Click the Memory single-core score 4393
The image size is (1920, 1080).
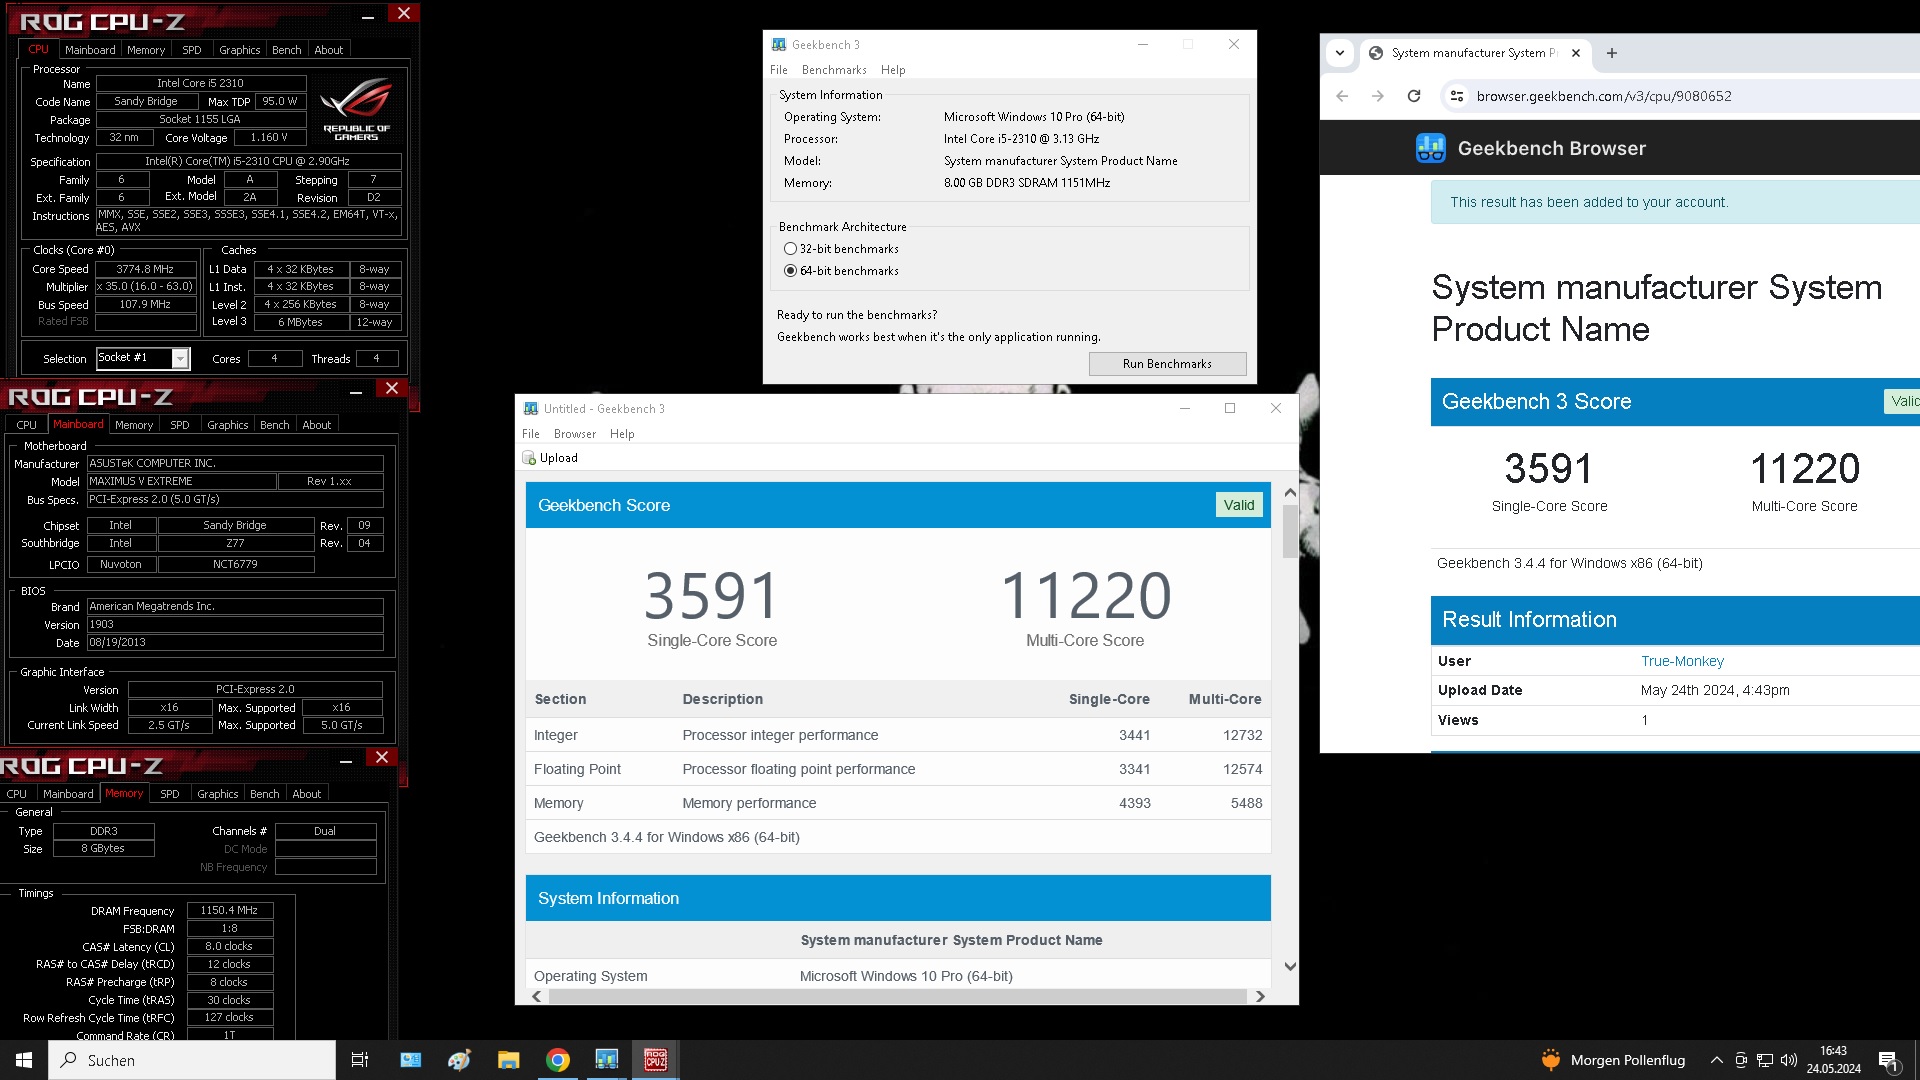tap(1134, 803)
